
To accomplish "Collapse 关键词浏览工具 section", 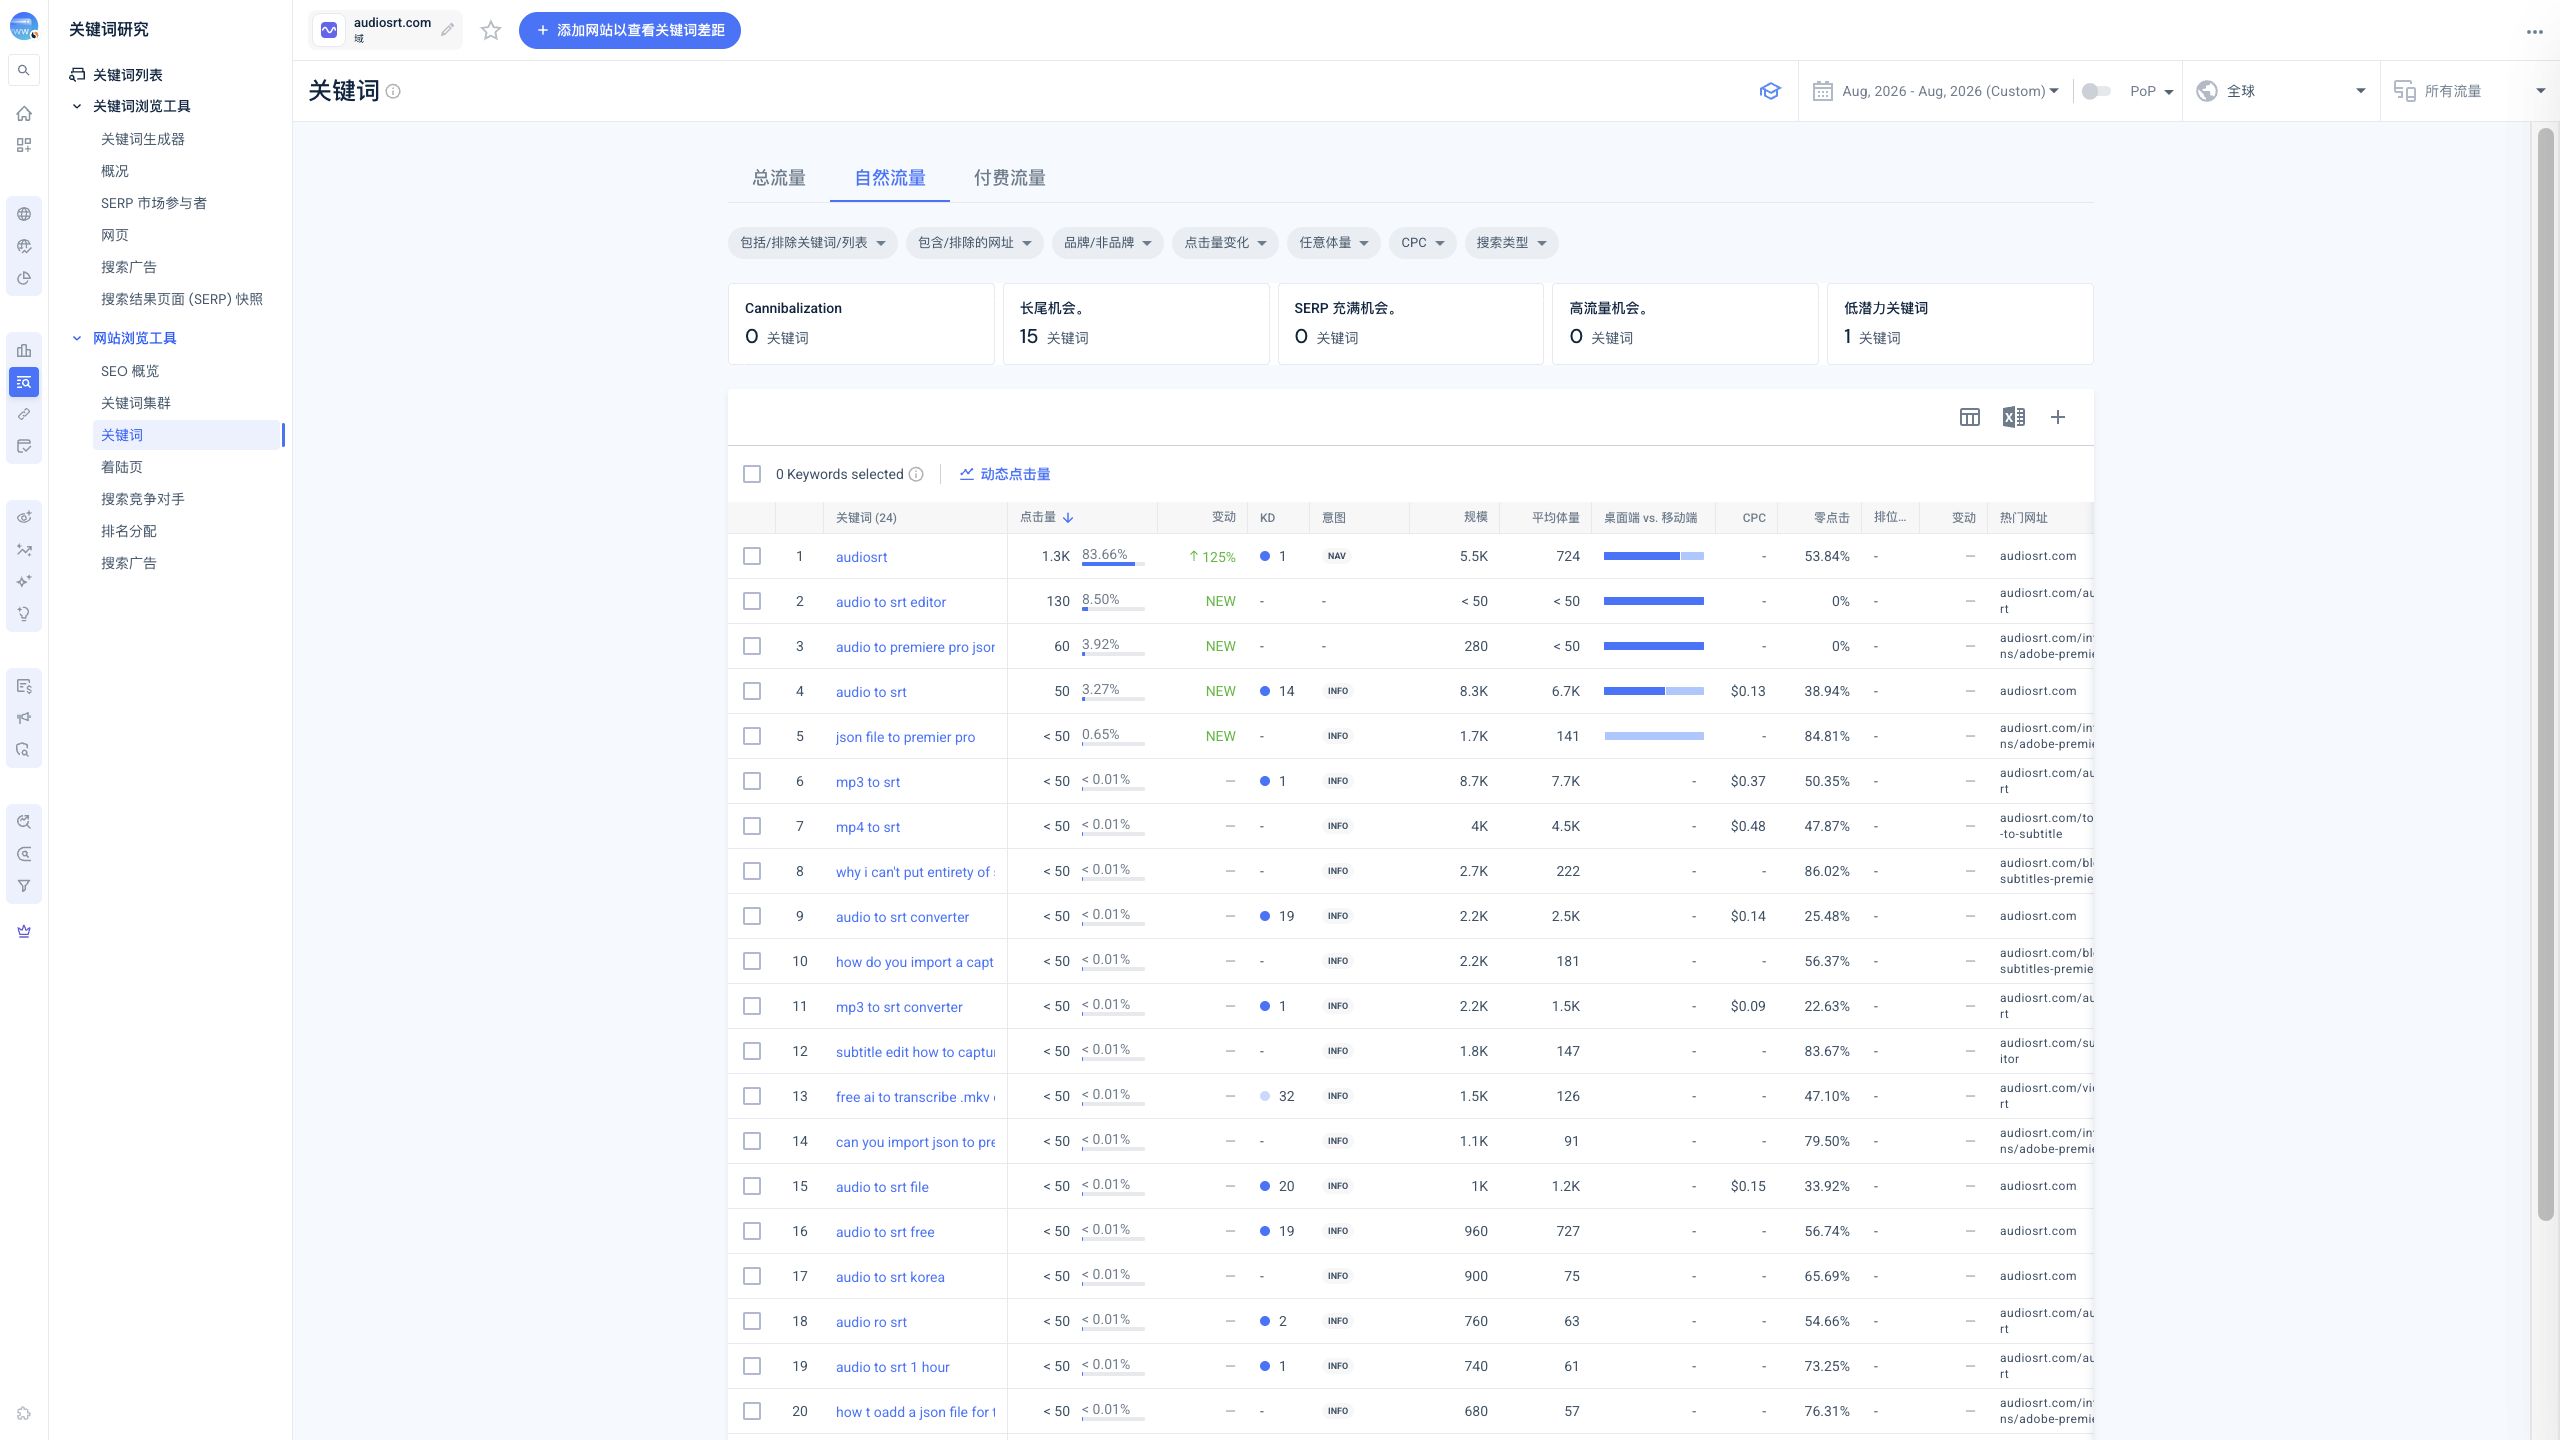I will [77, 106].
